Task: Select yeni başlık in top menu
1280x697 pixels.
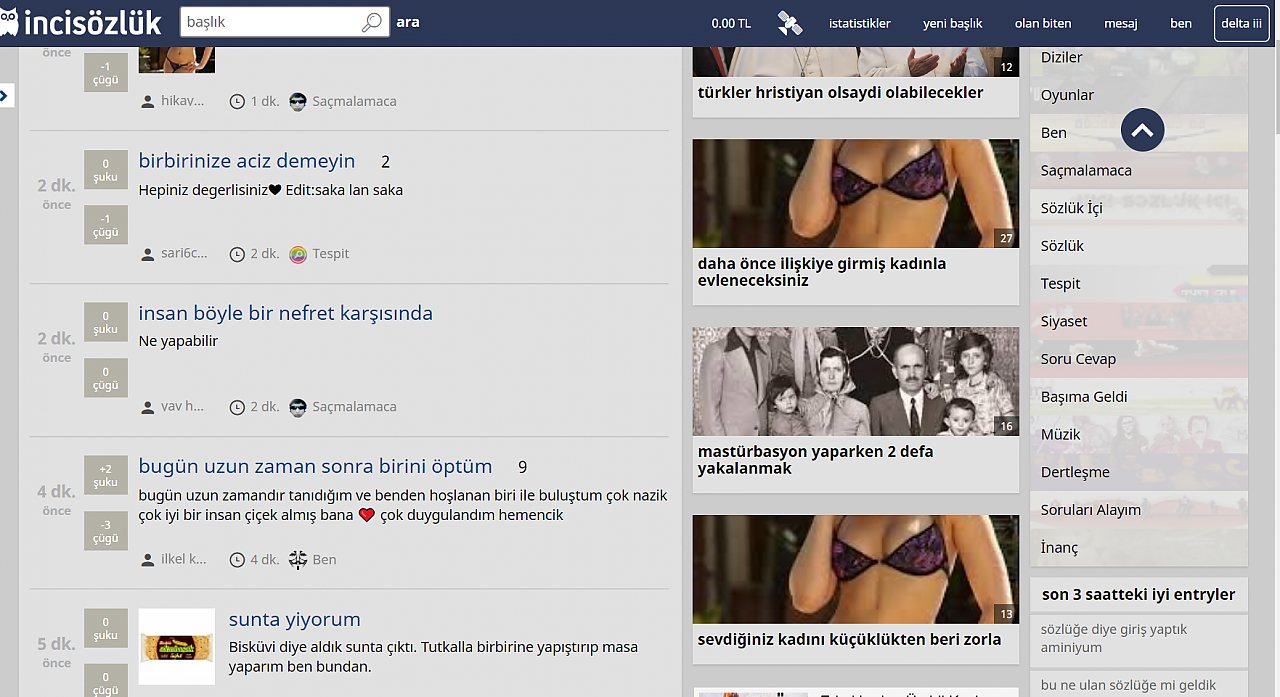Action: click(x=952, y=23)
